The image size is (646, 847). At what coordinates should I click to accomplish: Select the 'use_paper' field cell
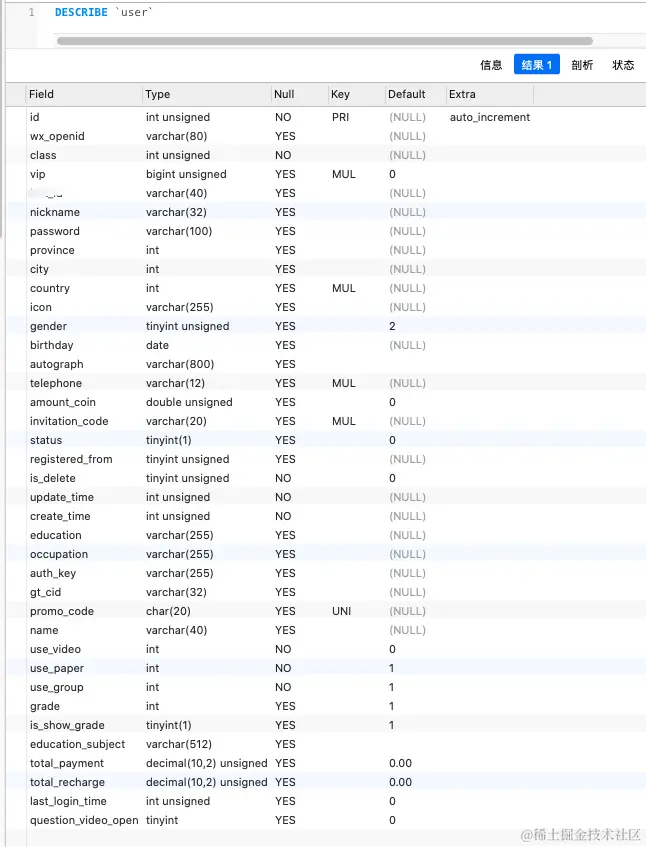[x=57, y=668]
